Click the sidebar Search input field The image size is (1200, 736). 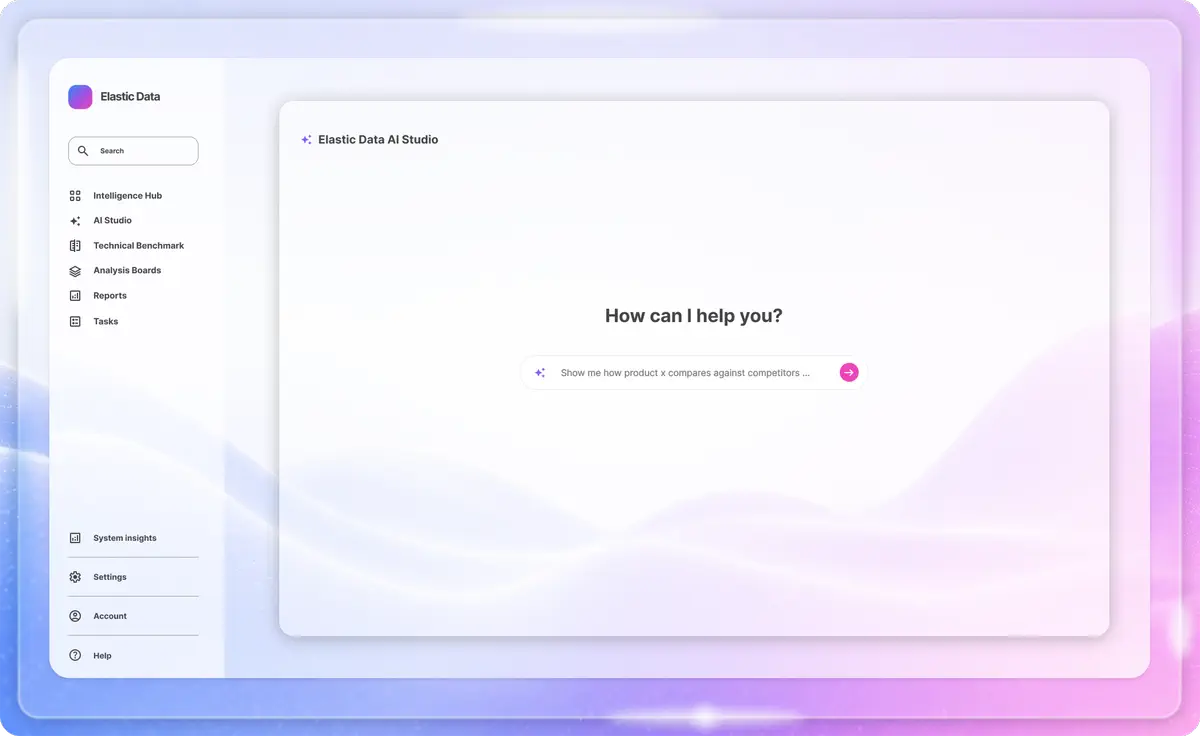point(133,151)
